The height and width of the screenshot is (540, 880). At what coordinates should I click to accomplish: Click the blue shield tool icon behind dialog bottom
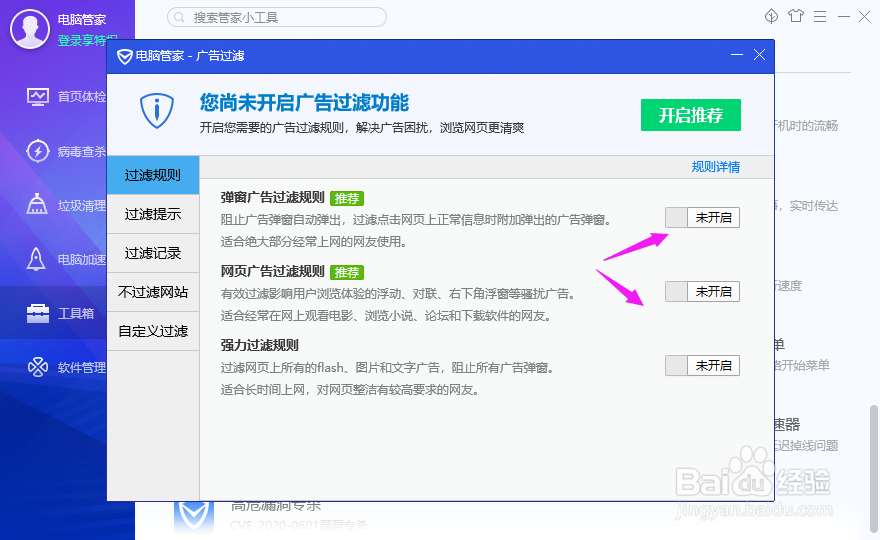[x=194, y=517]
